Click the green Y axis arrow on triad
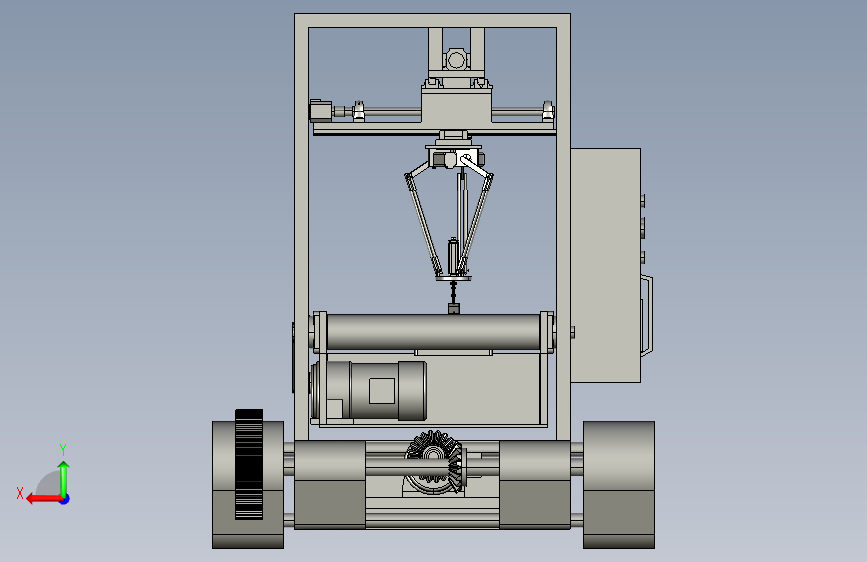The height and width of the screenshot is (562, 867). [64, 478]
